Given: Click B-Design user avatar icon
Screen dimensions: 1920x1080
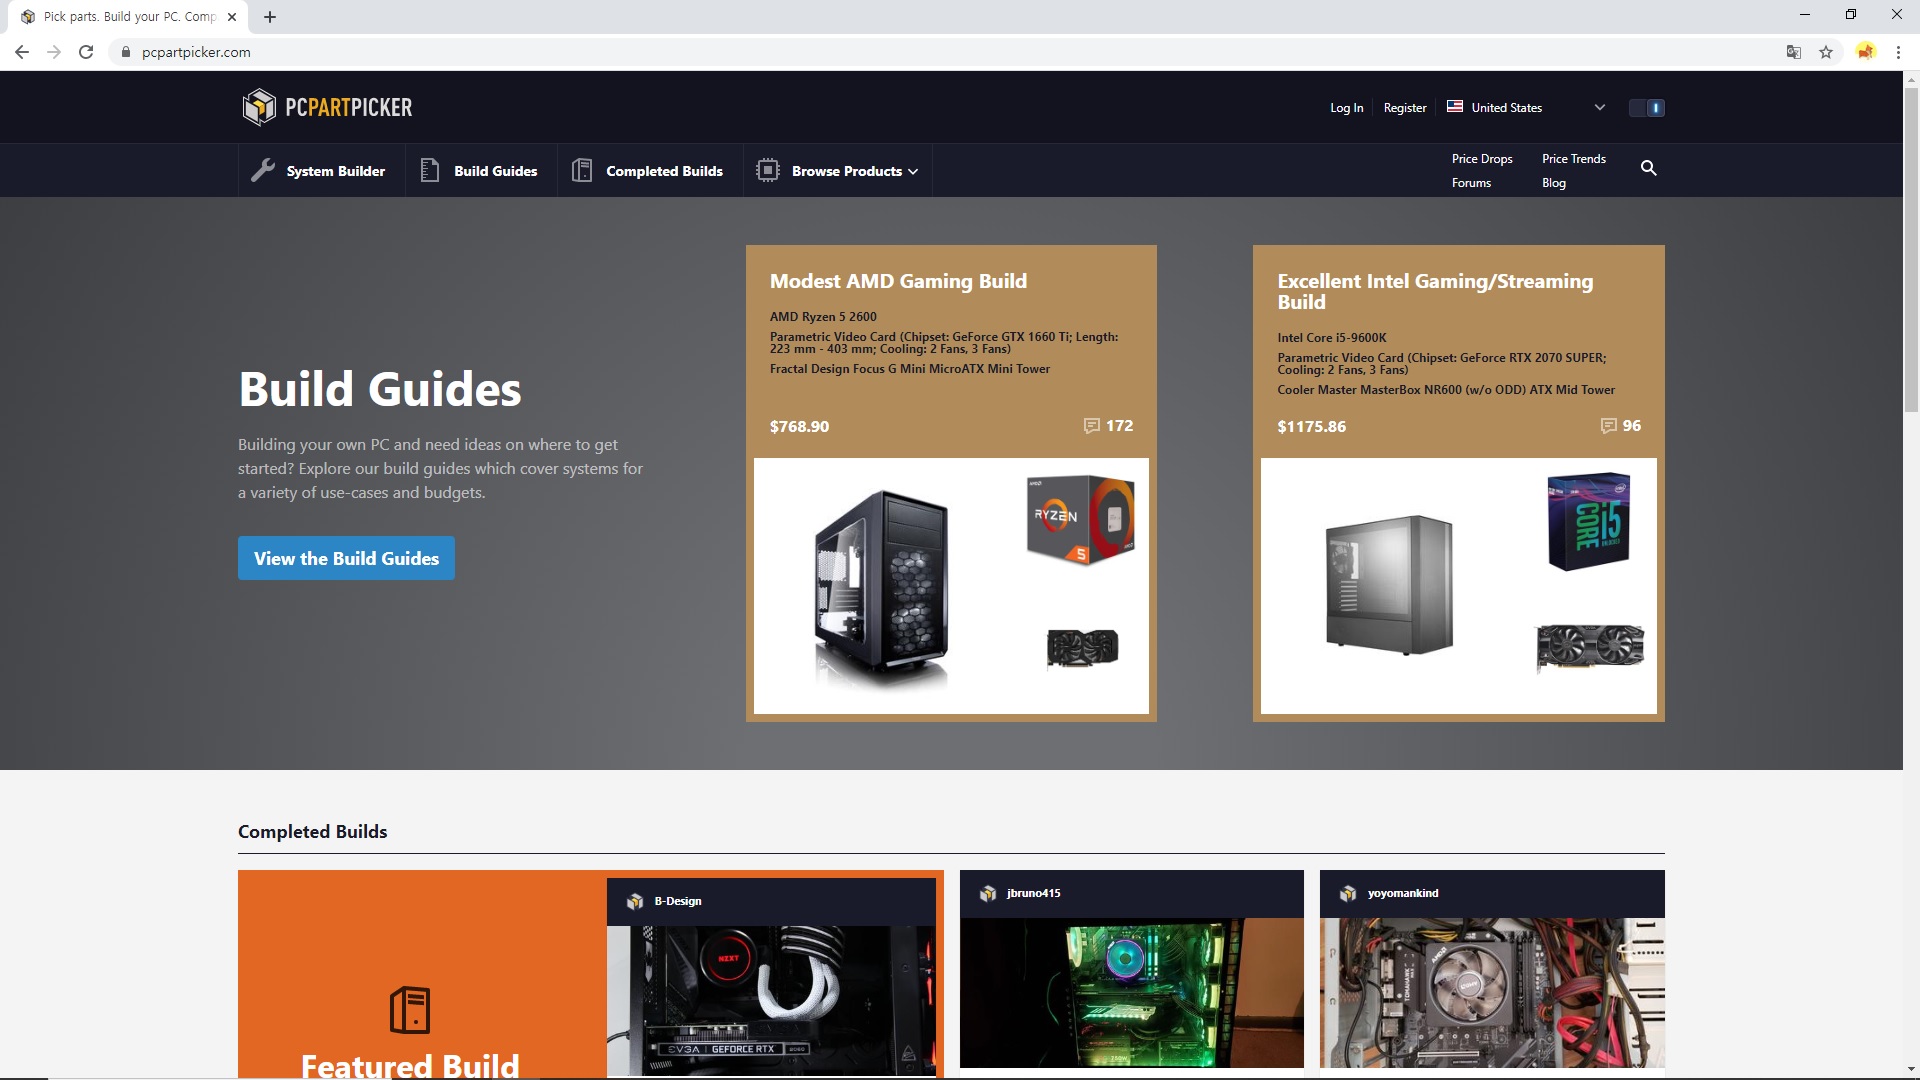Looking at the screenshot, I should [x=635, y=902].
